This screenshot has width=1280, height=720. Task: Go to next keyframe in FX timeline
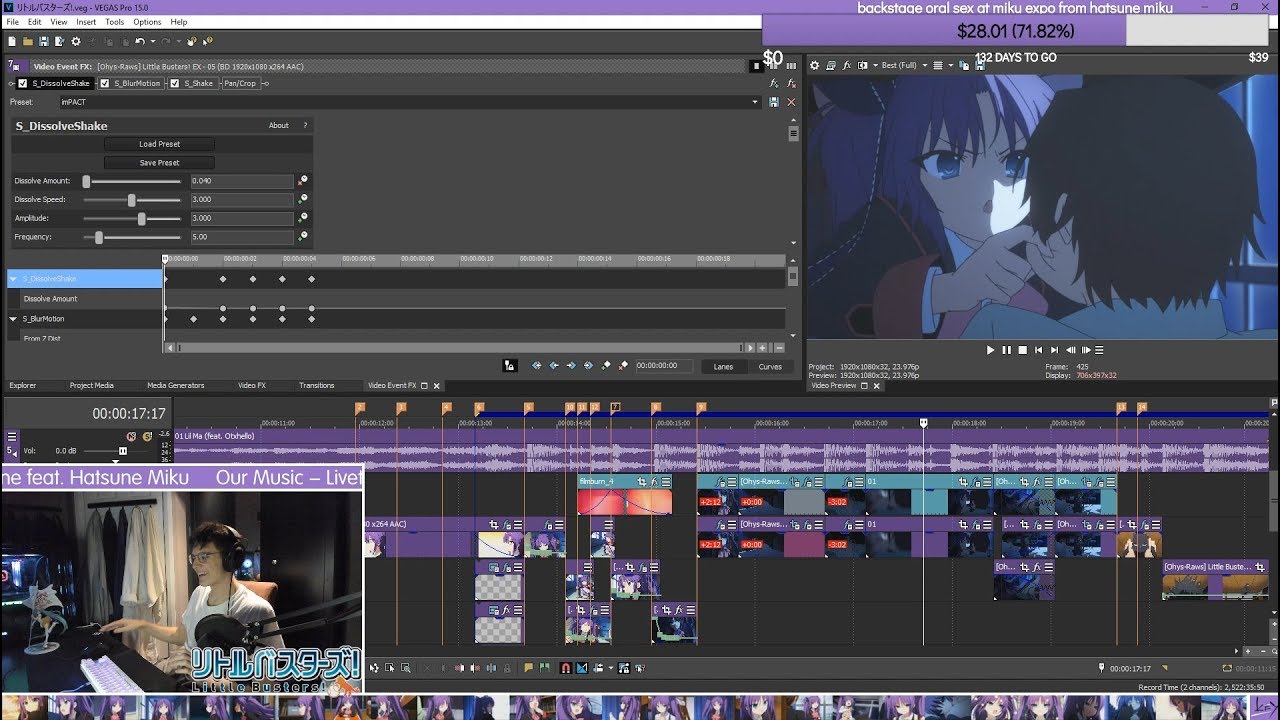coord(571,366)
